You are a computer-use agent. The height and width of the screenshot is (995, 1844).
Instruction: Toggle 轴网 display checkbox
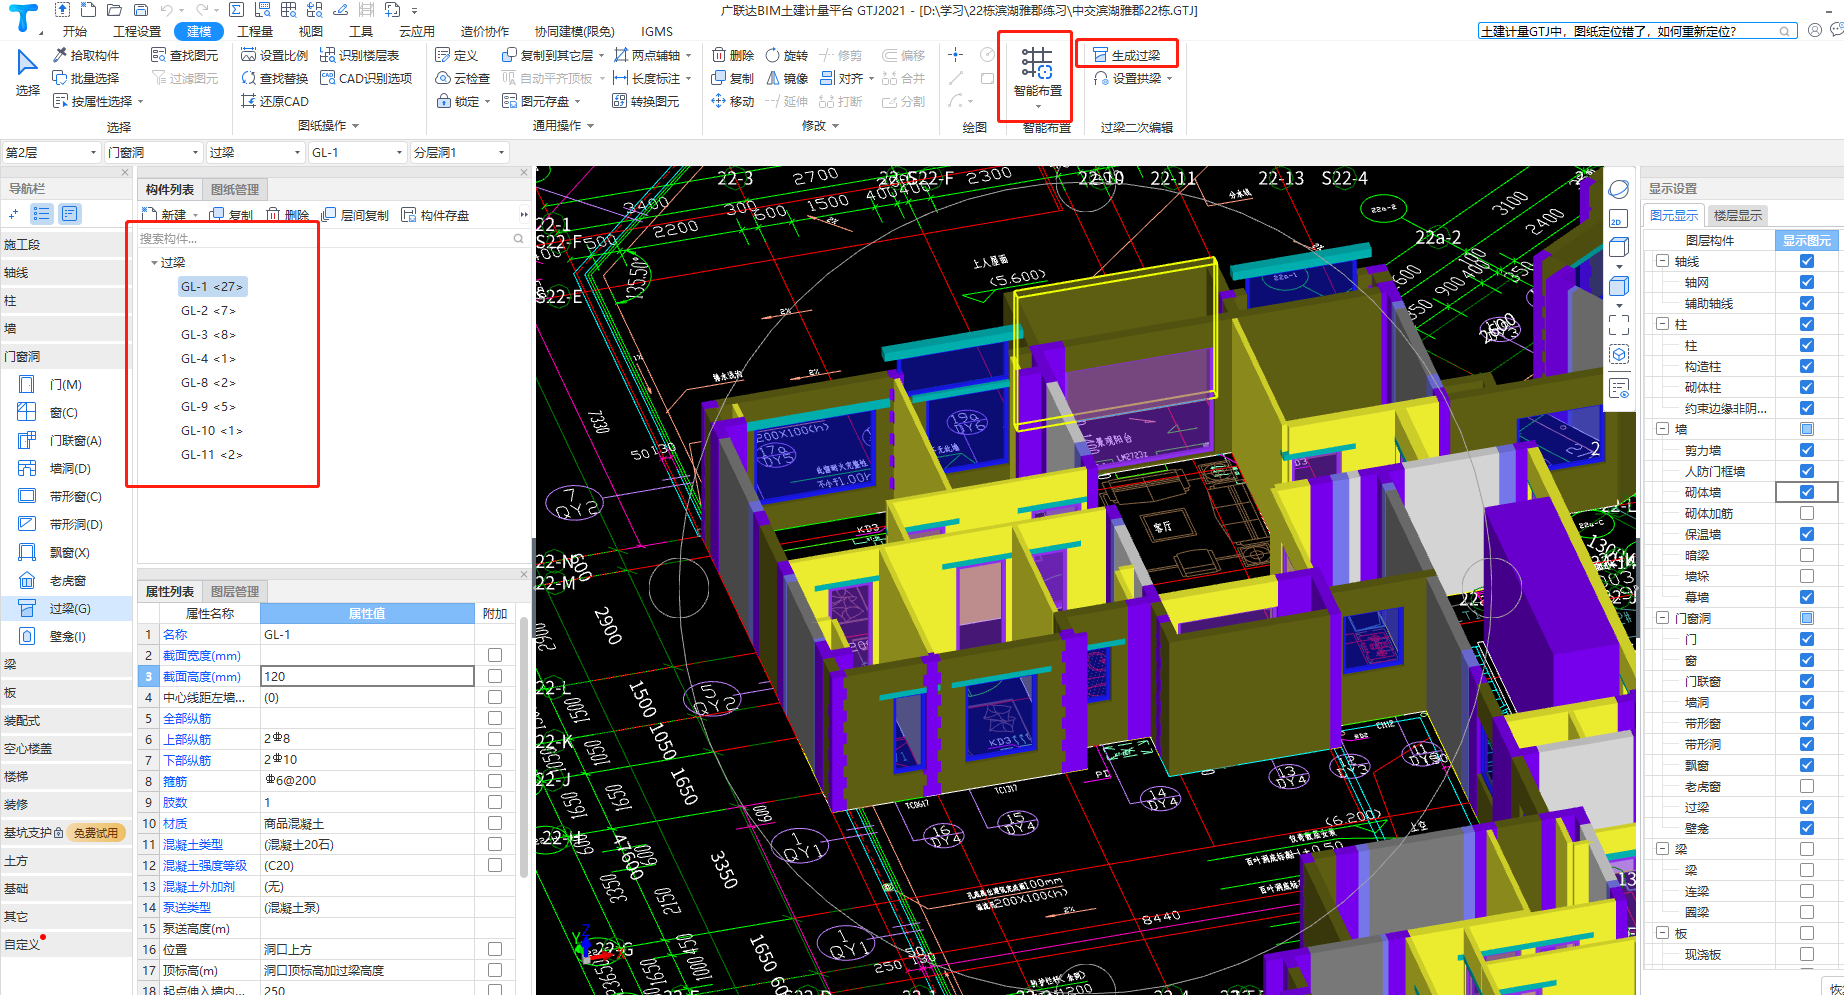pos(1806,282)
